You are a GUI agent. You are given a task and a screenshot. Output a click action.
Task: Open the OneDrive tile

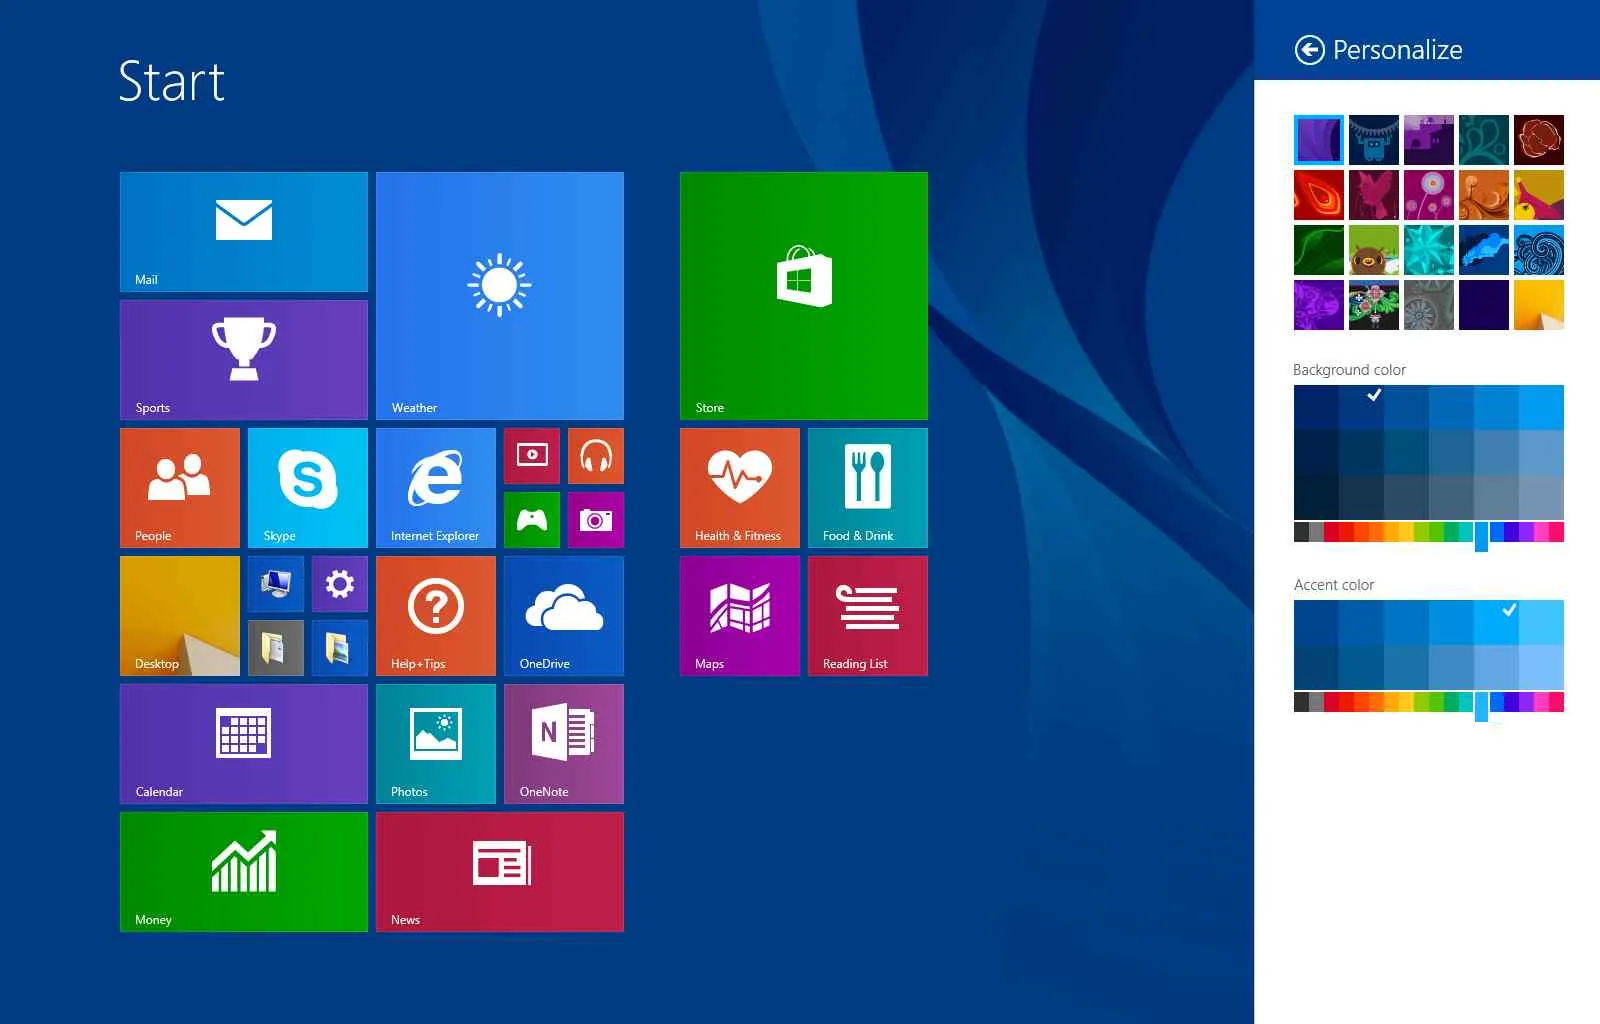[564, 616]
